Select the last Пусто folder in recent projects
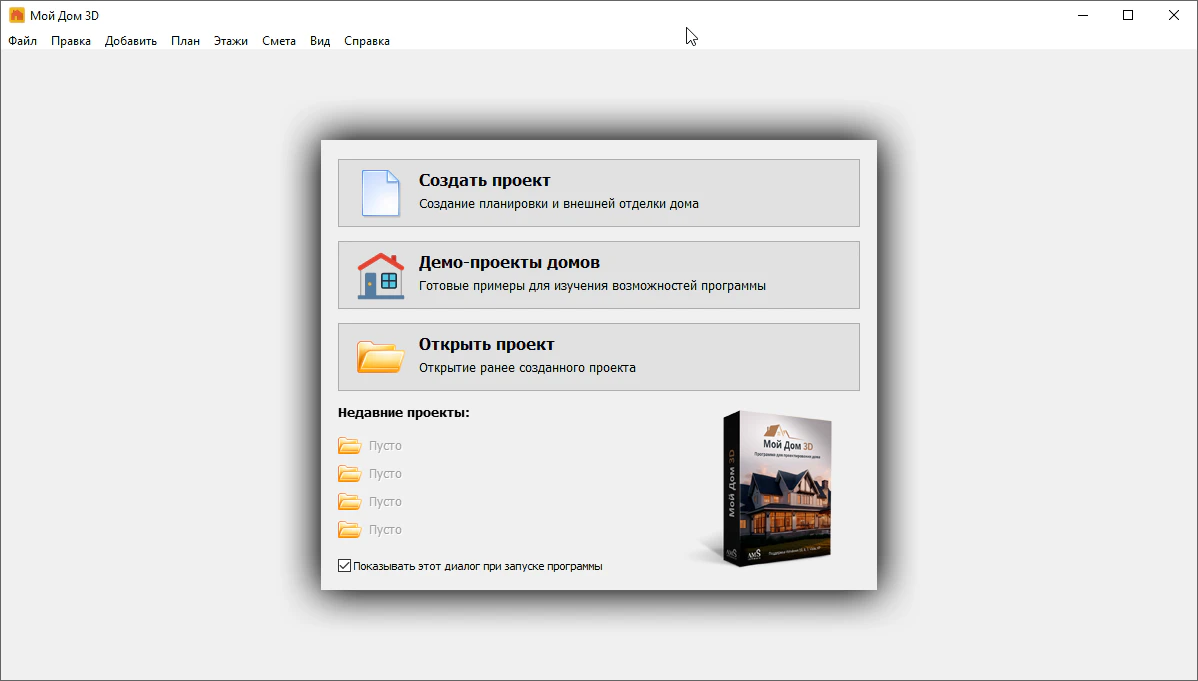The width and height of the screenshot is (1198, 681). click(349, 529)
